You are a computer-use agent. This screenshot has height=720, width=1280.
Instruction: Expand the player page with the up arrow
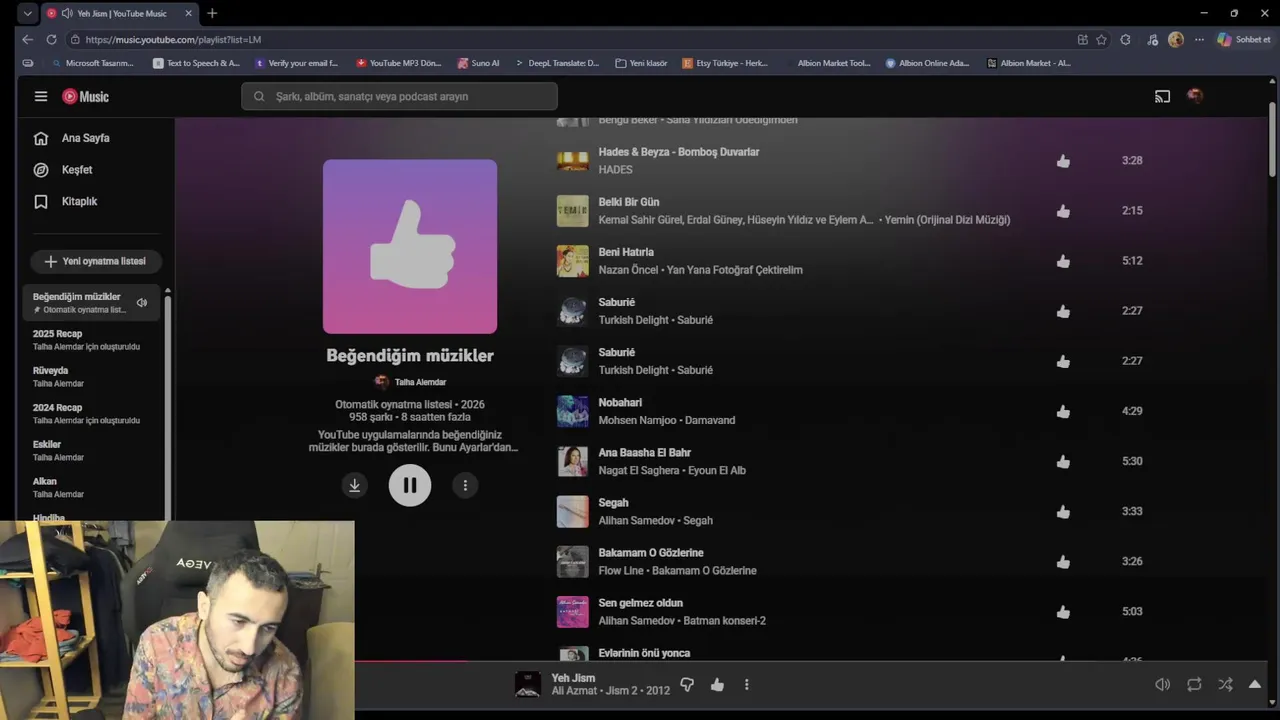[1255, 685]
